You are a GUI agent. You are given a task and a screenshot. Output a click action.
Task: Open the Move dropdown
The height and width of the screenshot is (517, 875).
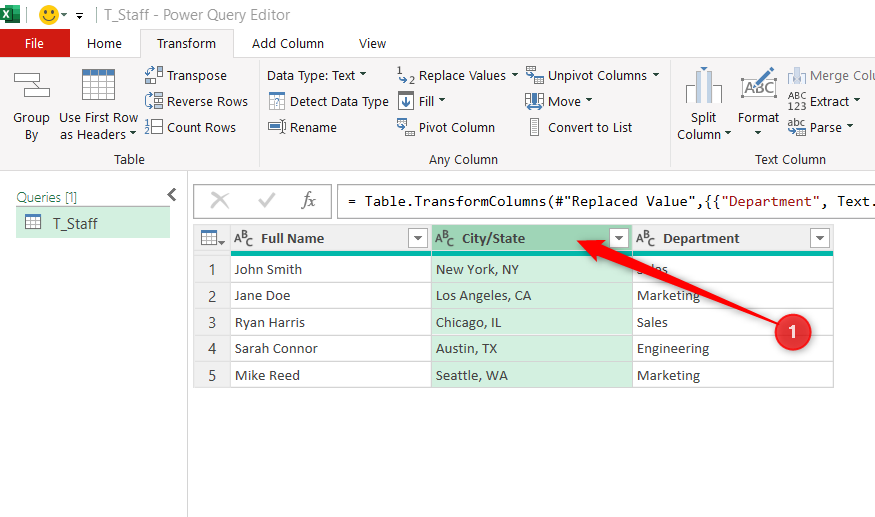pyautogui.click(x=559, y=101)
